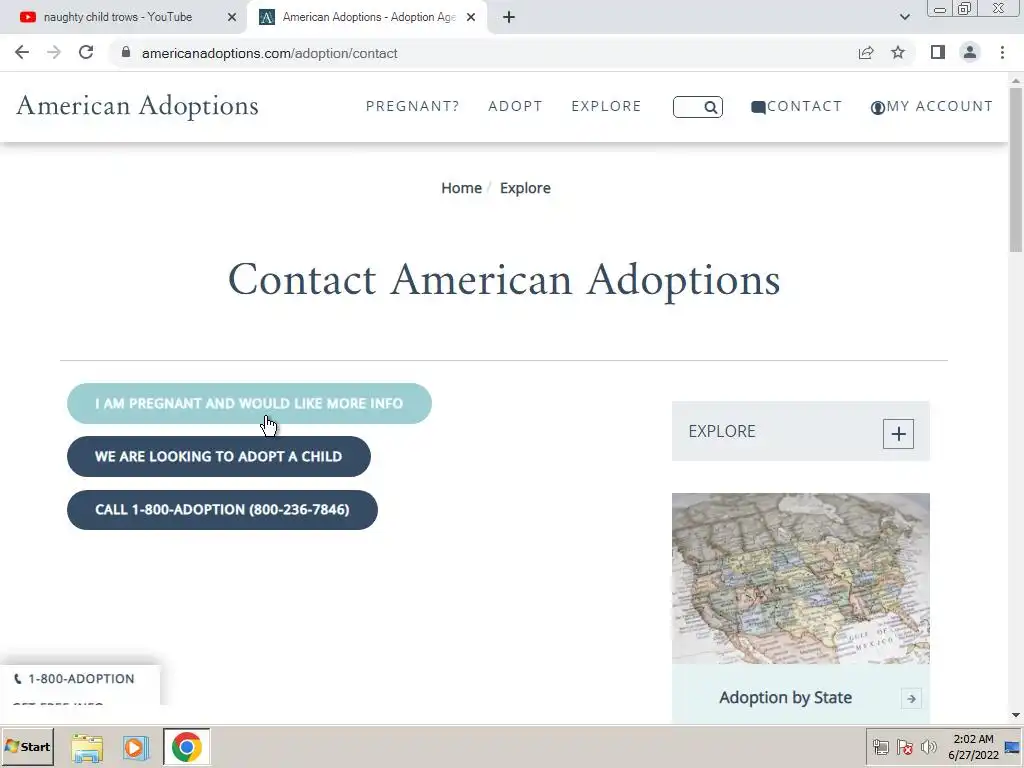
Task: Open the Chrome profile avatar icon
Action: pos(970,53)
